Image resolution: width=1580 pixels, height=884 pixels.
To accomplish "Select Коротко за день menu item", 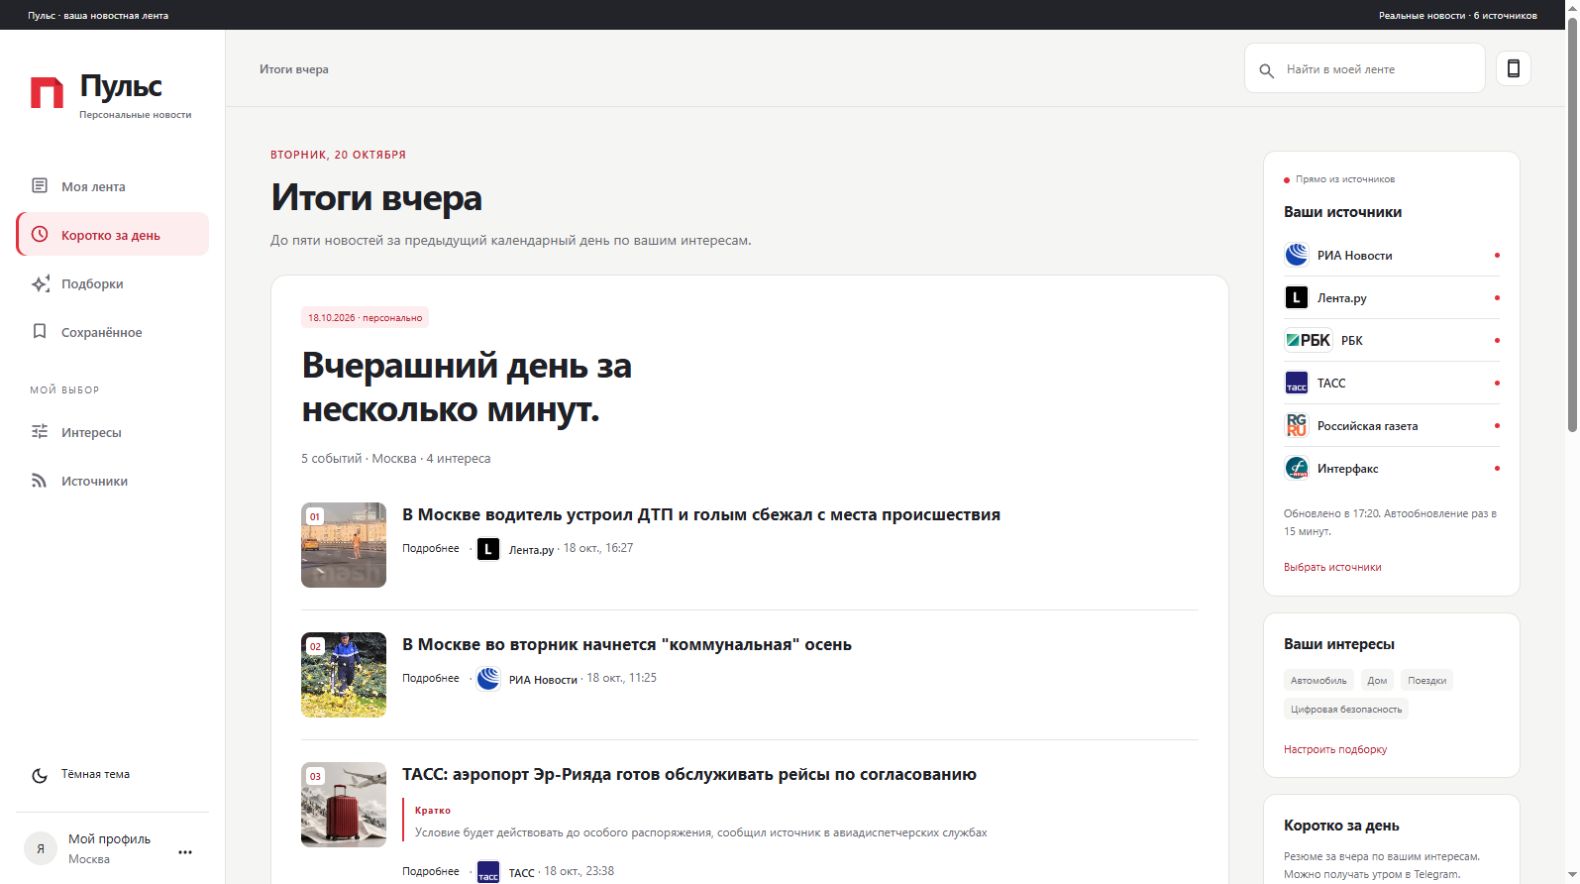I will 112,235.
